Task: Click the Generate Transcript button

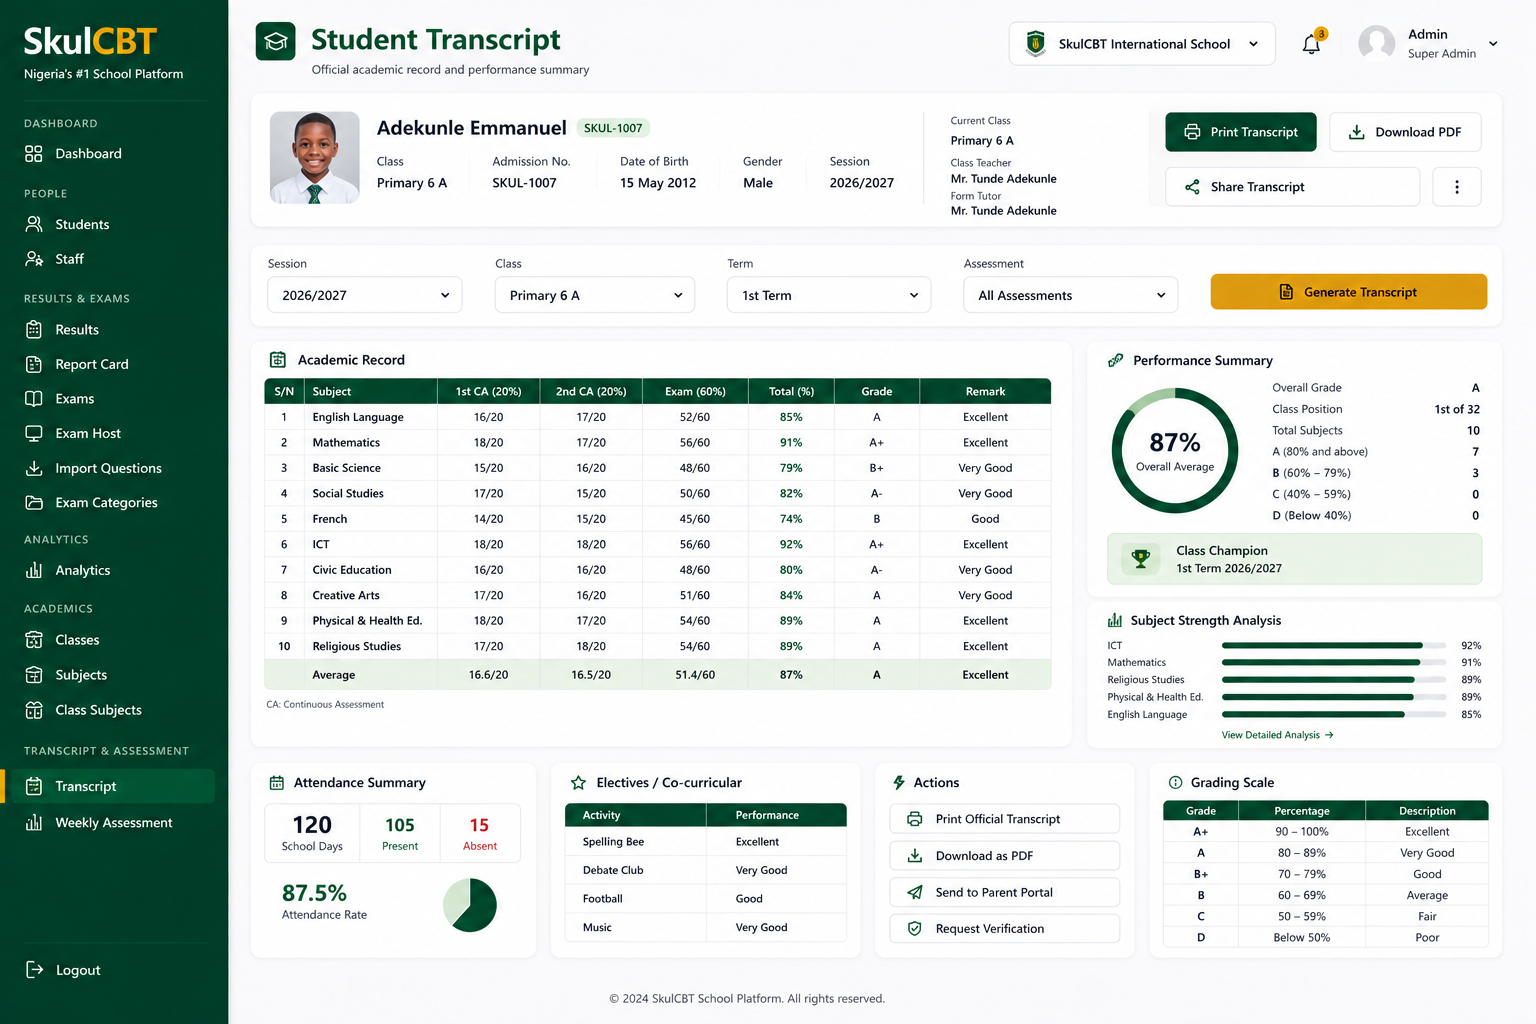Action: 1349,292
